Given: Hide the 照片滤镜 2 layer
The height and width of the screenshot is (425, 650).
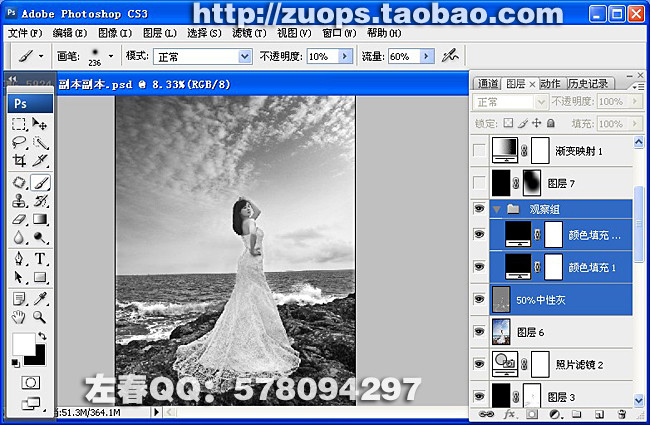Looking at the screenshot, I should tap(479, 364).
